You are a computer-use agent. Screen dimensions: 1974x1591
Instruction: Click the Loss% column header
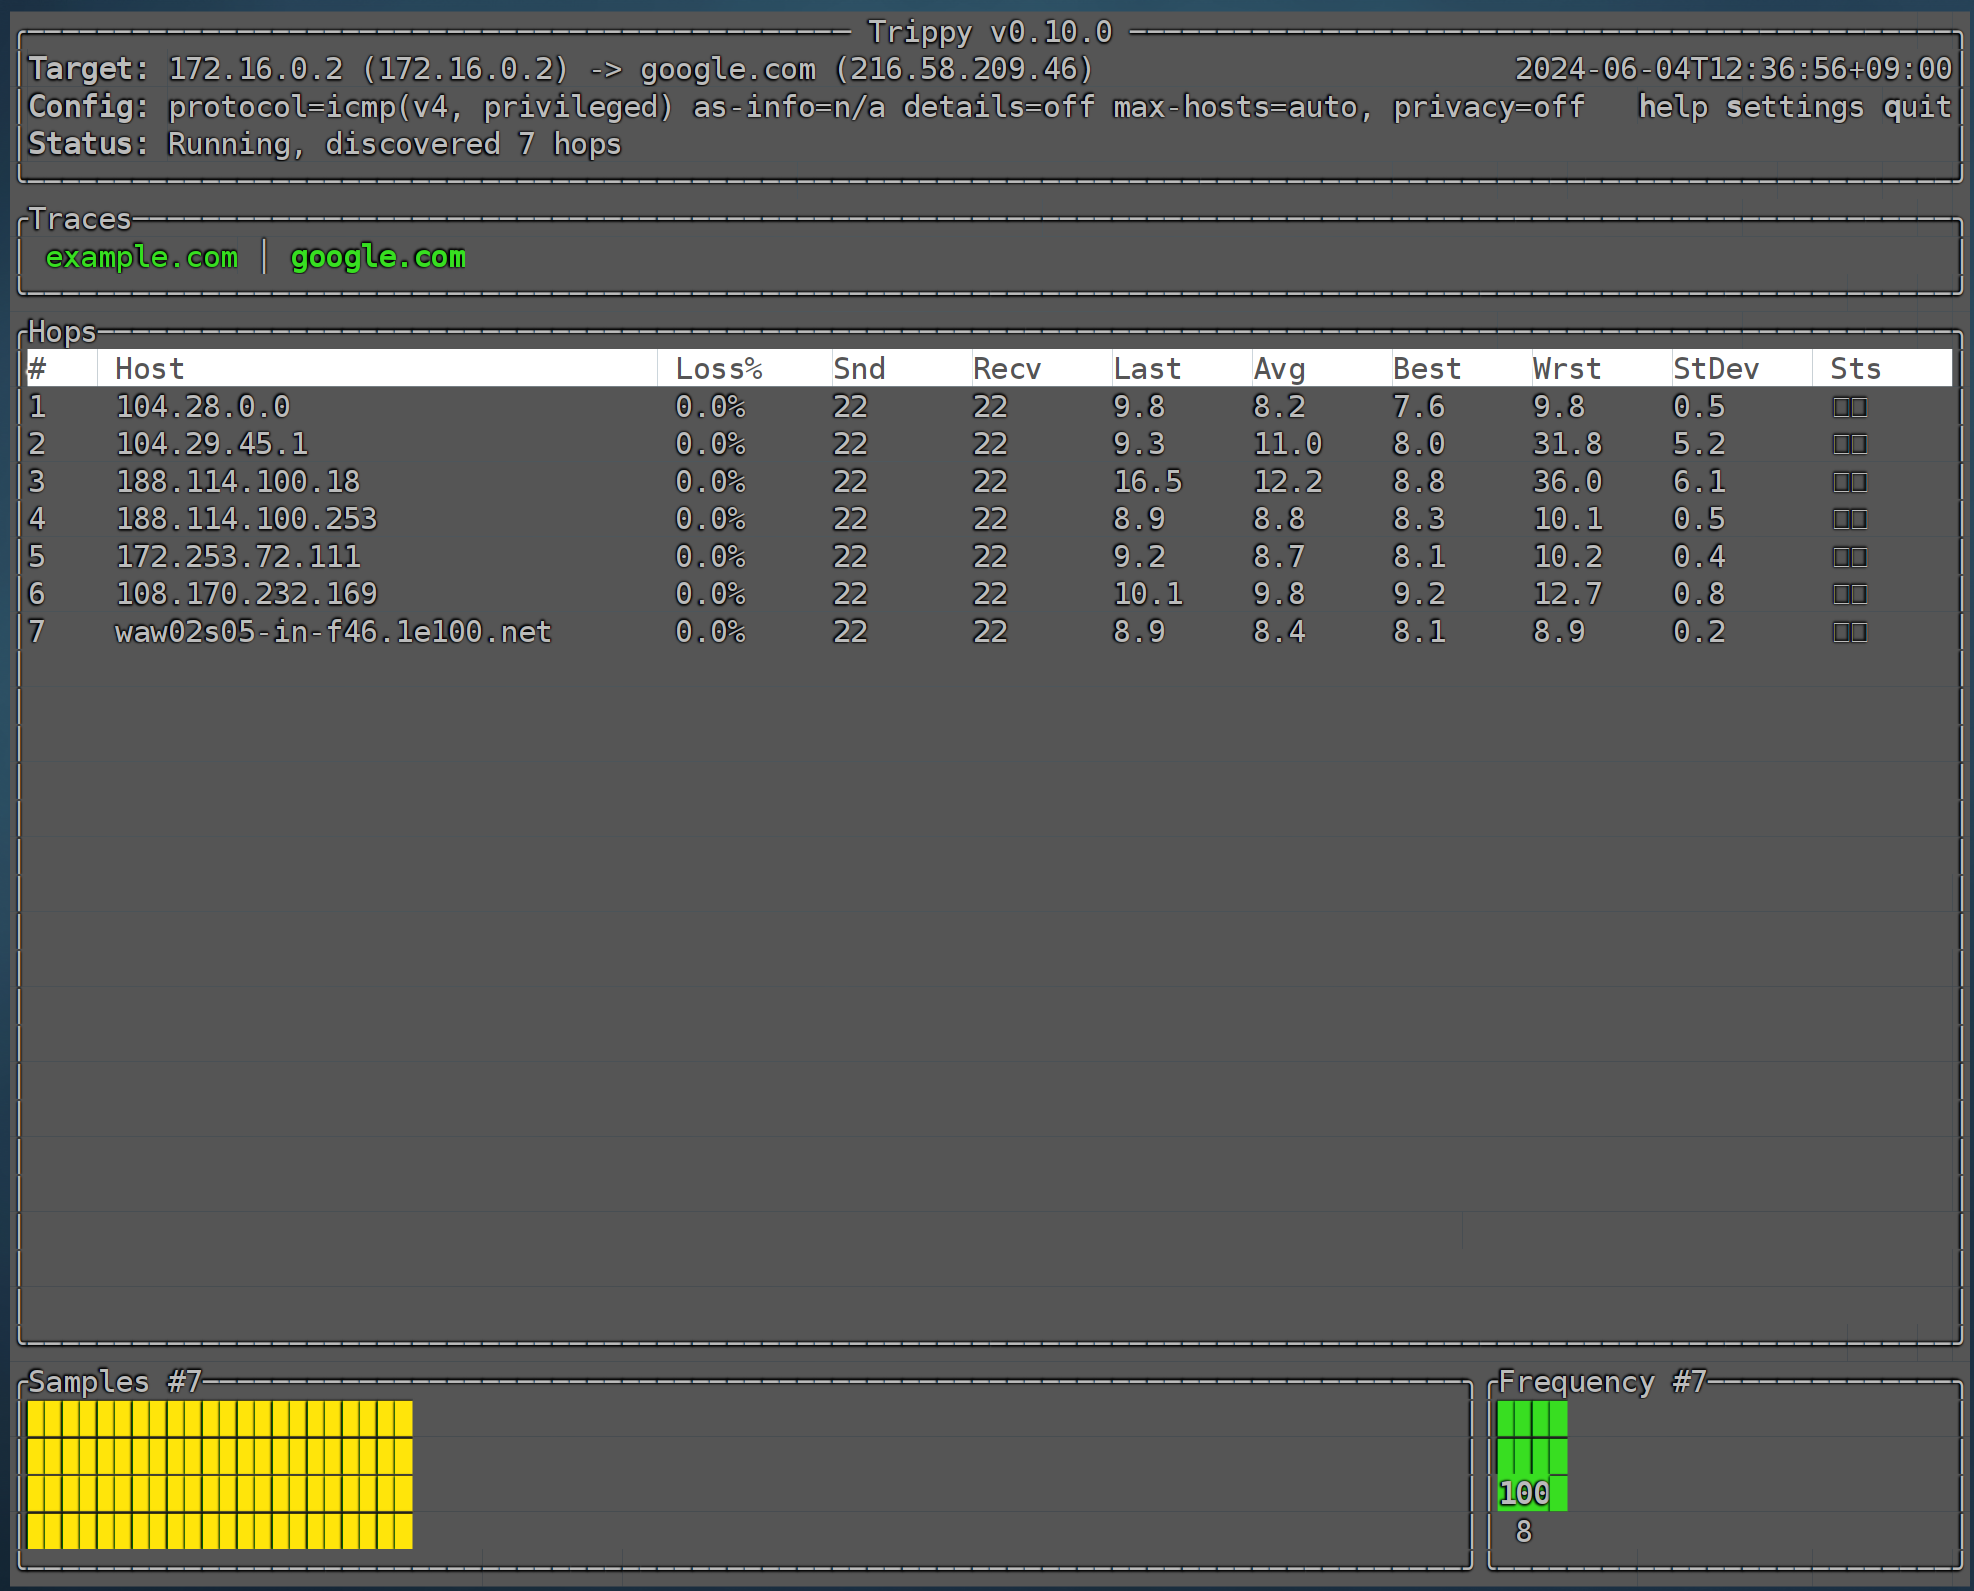(x=718, y=369)
